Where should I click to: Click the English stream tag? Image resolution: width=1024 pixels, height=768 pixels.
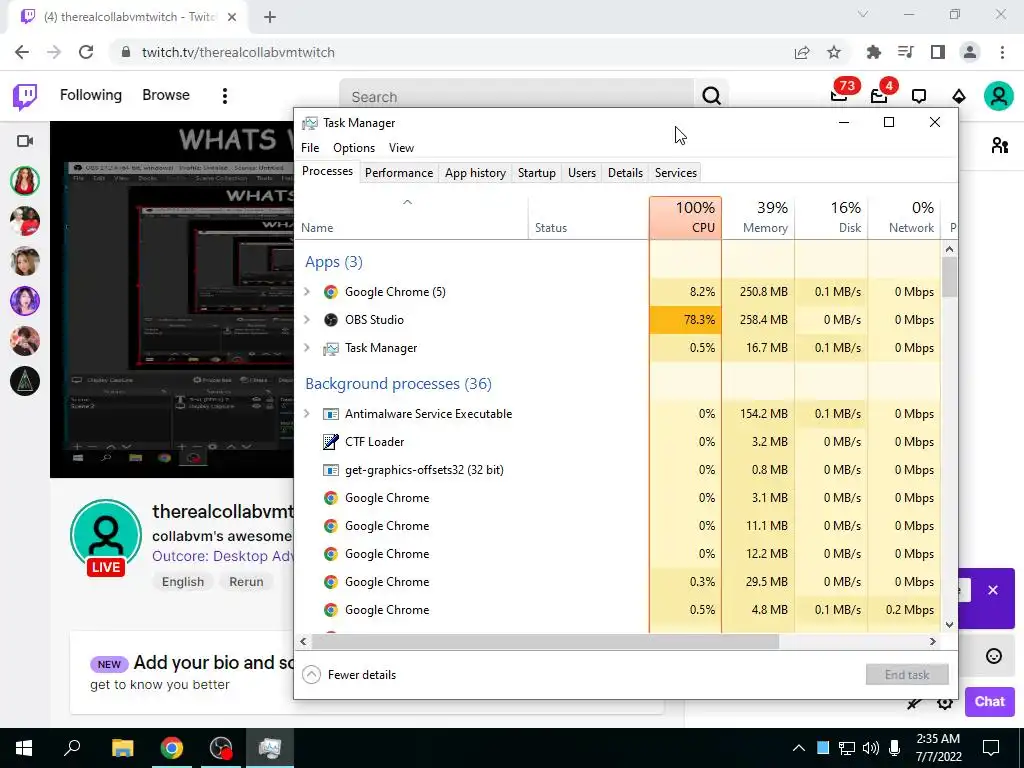tap(183, 582)
